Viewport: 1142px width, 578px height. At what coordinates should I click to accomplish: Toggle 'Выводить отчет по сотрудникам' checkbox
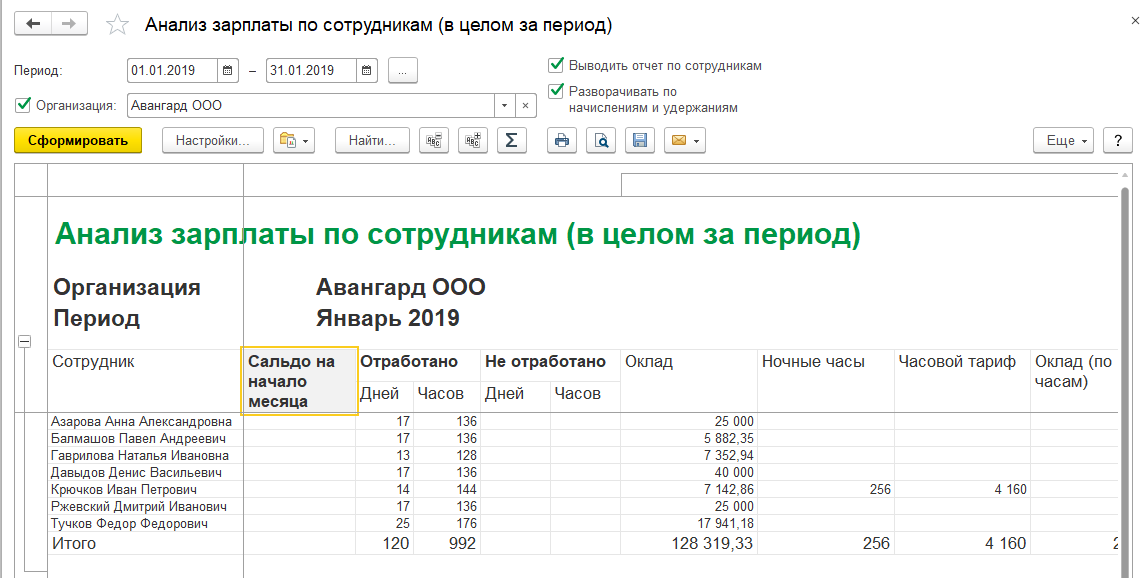[556, 65]
